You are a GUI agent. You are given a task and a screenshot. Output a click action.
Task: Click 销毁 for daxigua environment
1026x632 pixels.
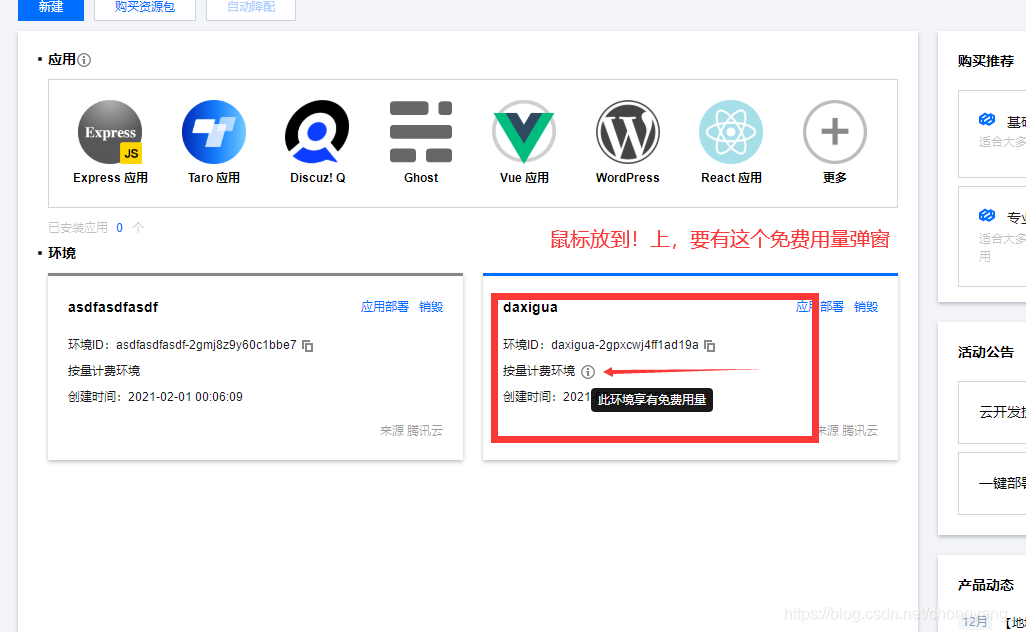[866, 307]
